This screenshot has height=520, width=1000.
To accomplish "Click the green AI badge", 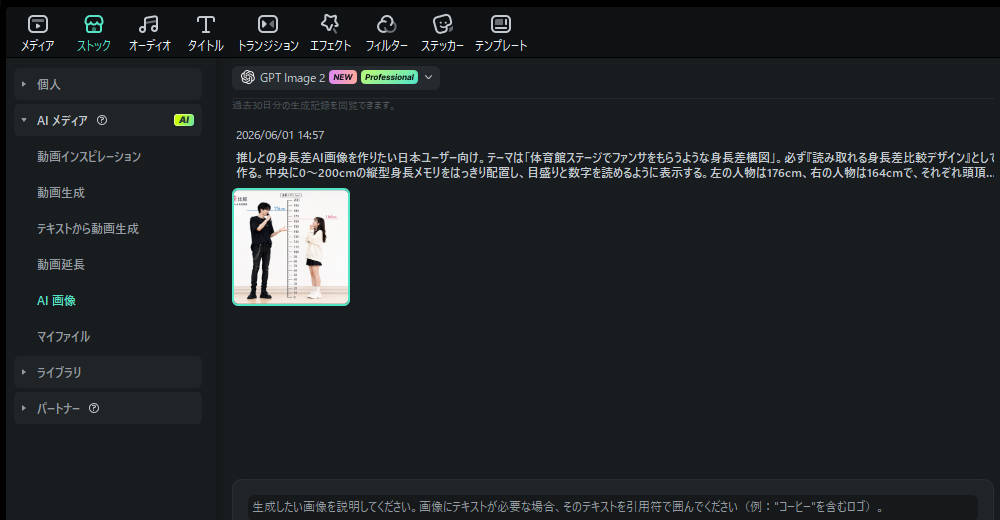I will [x=184, y=120].
